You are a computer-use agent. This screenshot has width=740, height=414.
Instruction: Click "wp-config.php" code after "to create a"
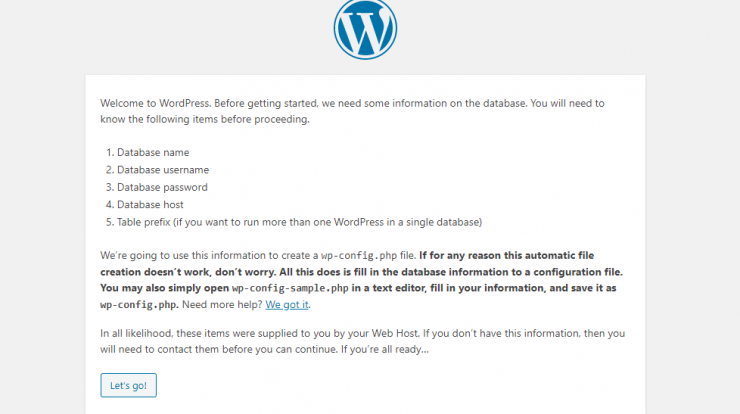359,255
